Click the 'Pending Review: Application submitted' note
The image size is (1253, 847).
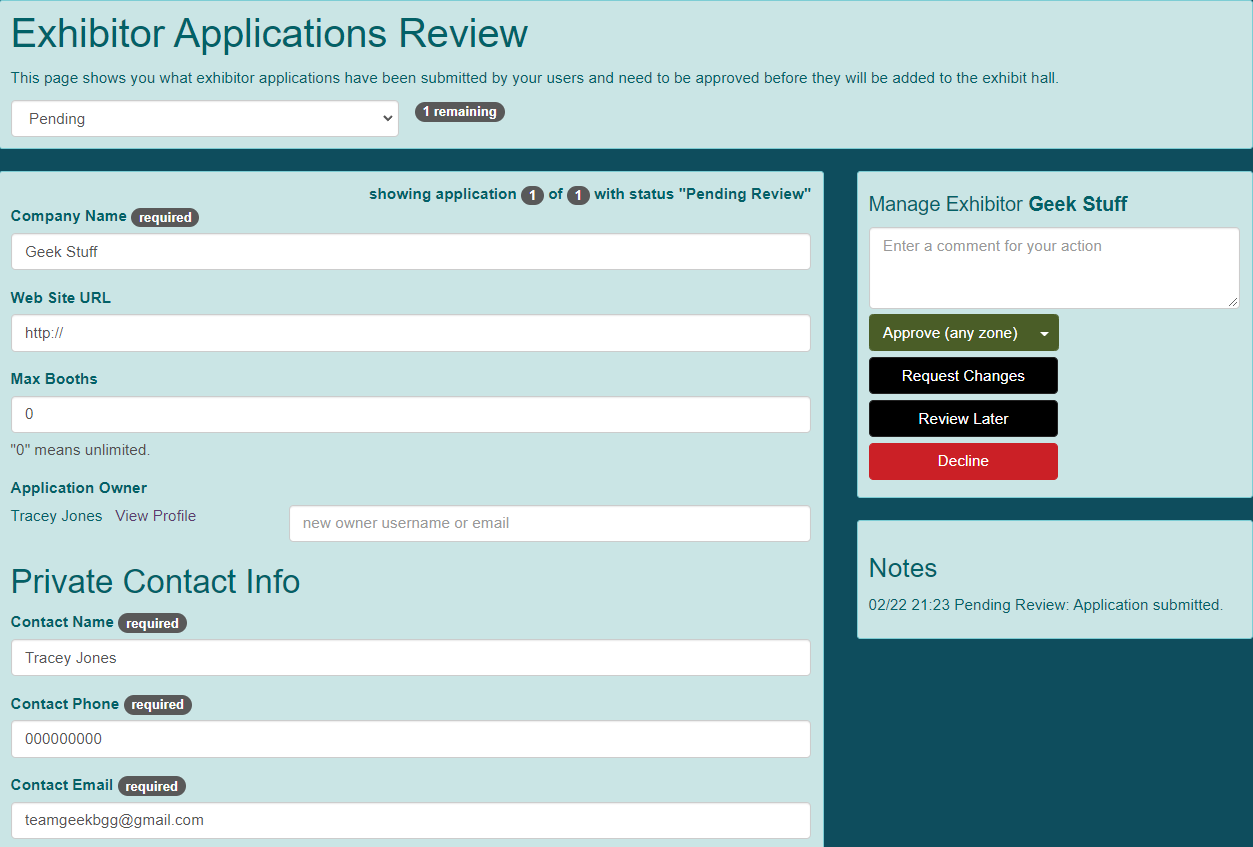pos(1046,605)
